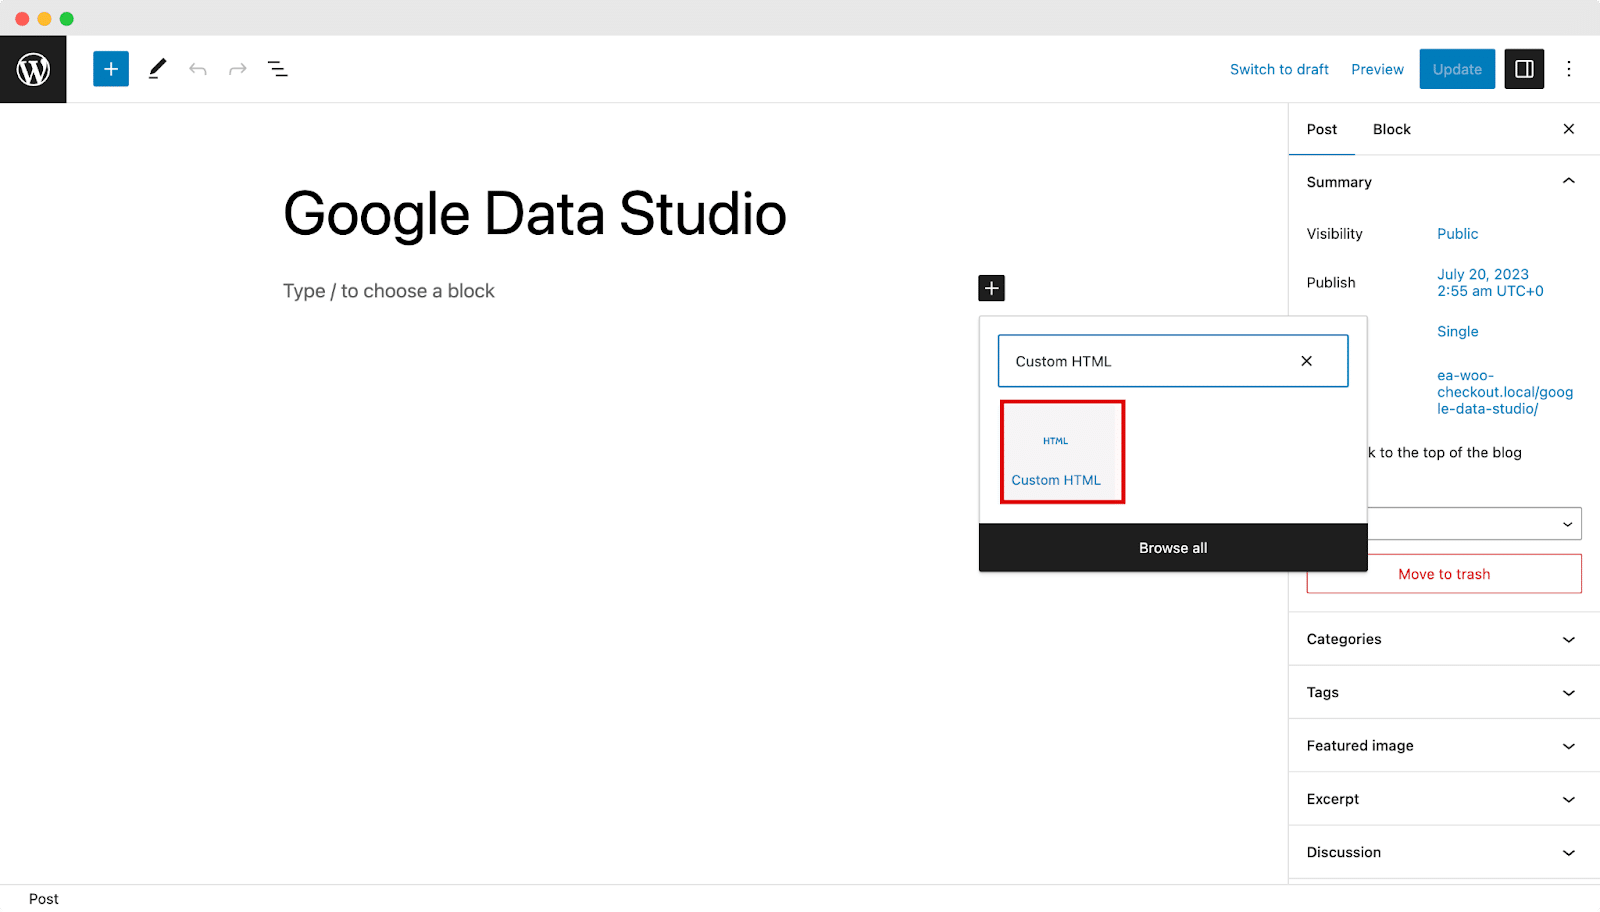Click Move to trash button

click(1444, 574)
